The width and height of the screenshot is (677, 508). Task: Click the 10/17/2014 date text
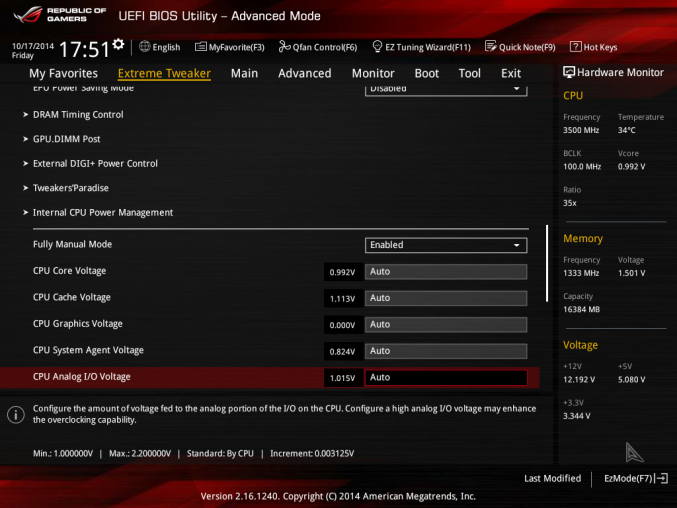[33, 46]
